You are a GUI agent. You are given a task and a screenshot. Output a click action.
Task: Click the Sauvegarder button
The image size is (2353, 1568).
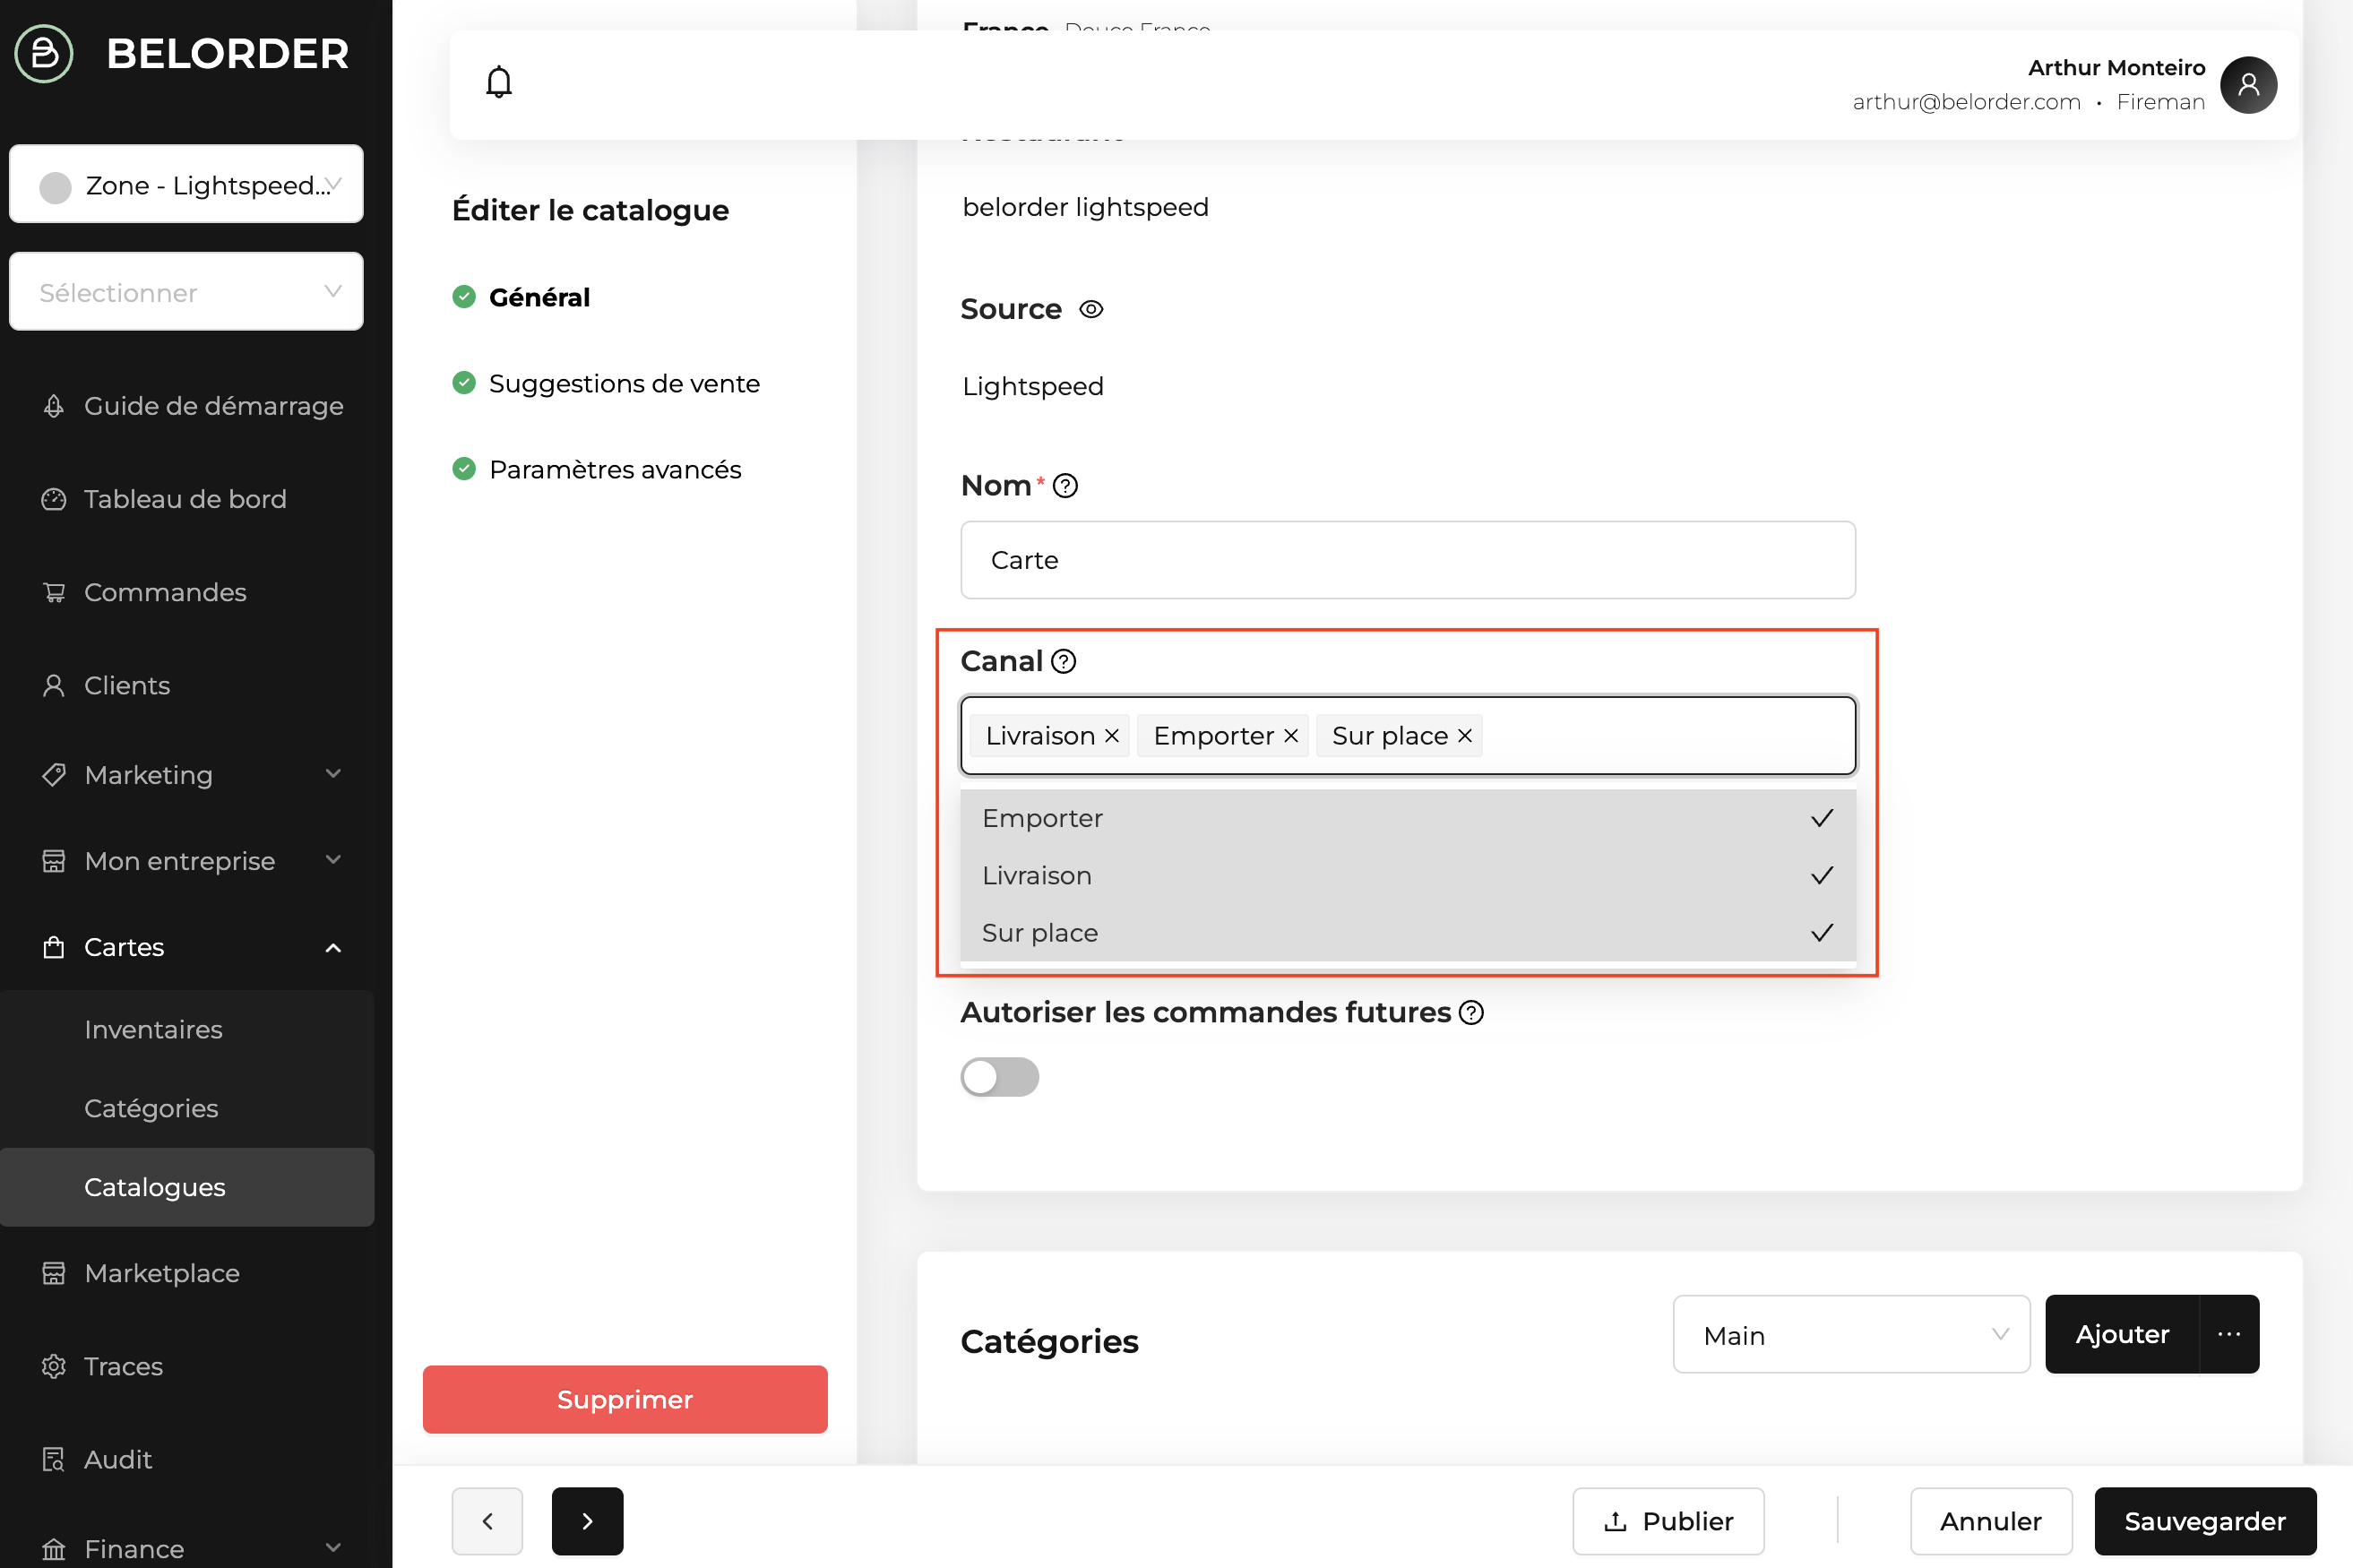tap(2205, 1521)
